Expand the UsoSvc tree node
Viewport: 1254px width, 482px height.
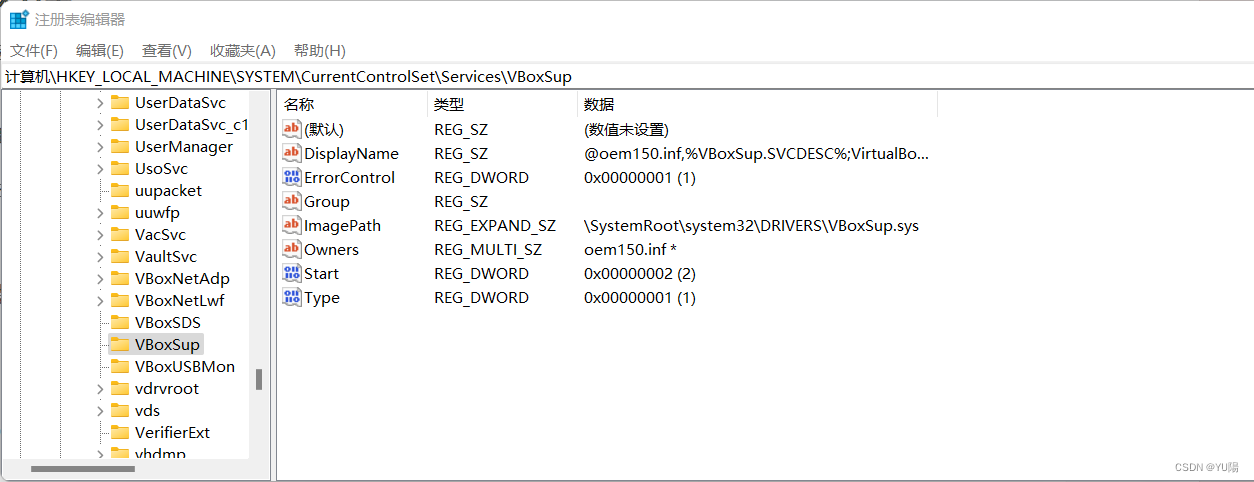(99, 169)
